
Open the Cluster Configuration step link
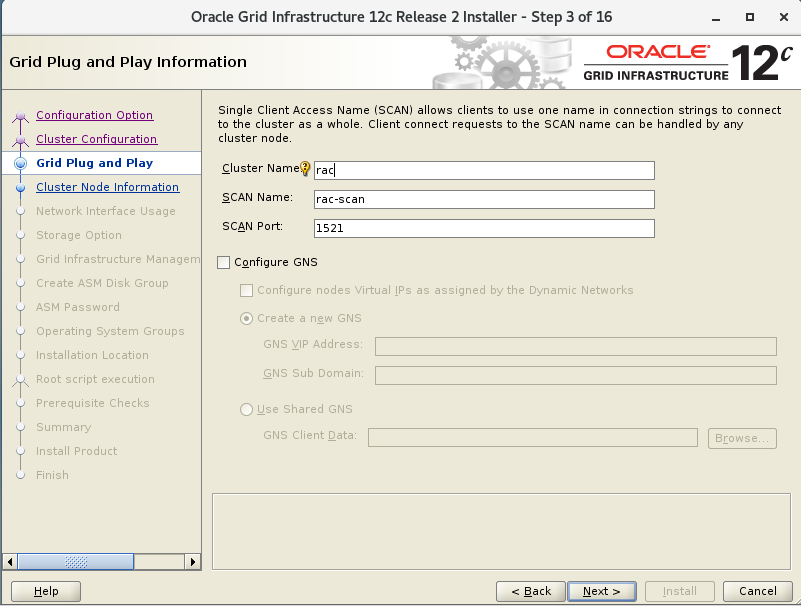coord(97,139)
